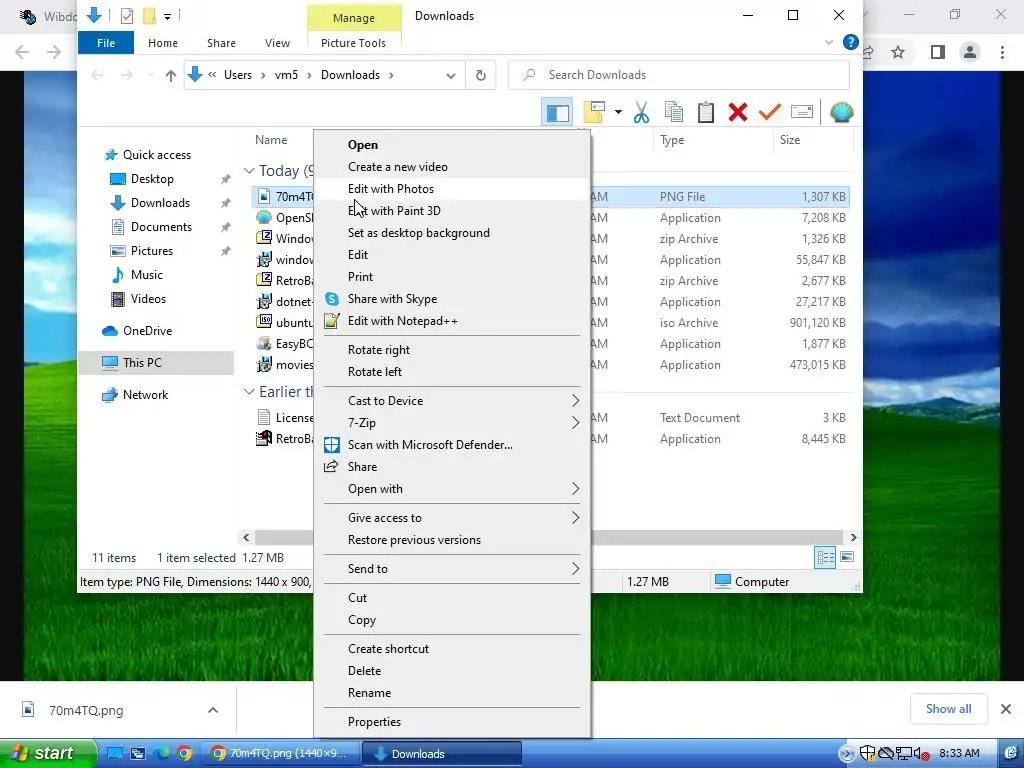Click the horizontal scrollbar right arrow

point(853,537)
